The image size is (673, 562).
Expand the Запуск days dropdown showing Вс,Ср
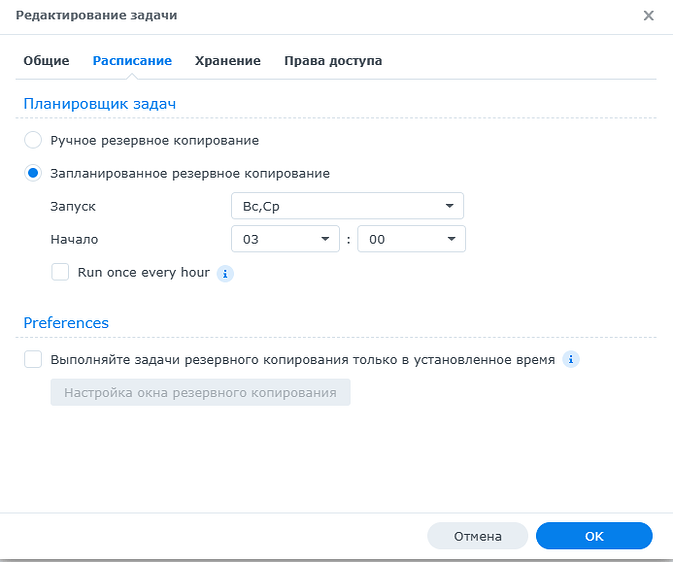click(x=346, y=206)
